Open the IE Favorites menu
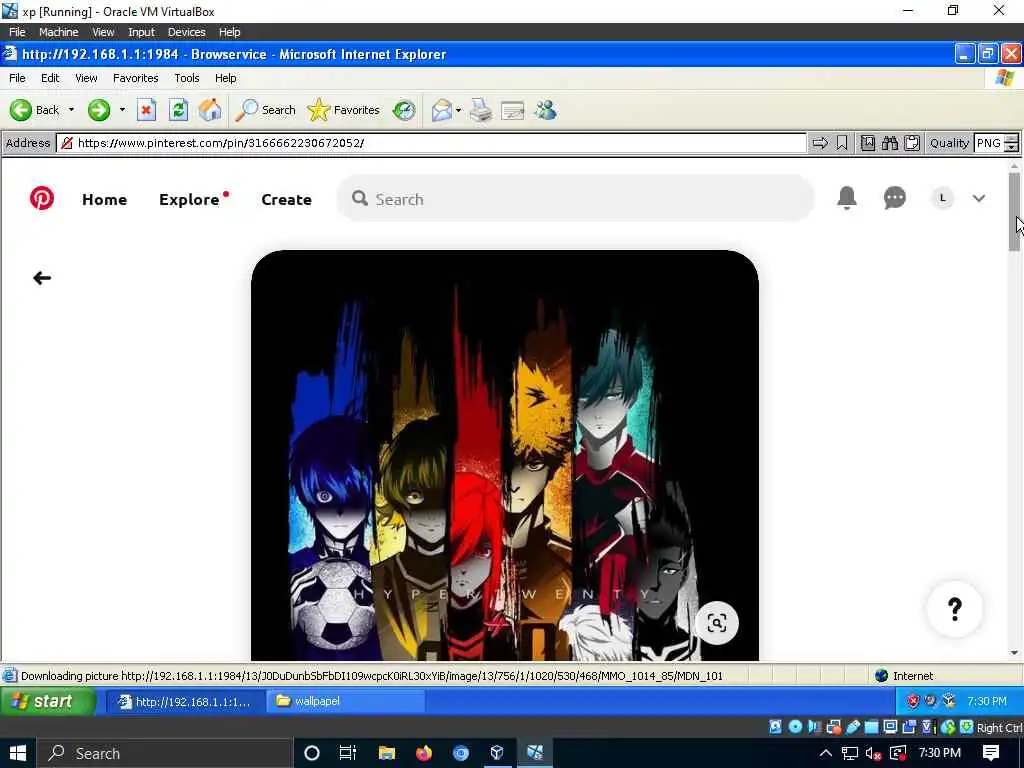 coord(135,78)
